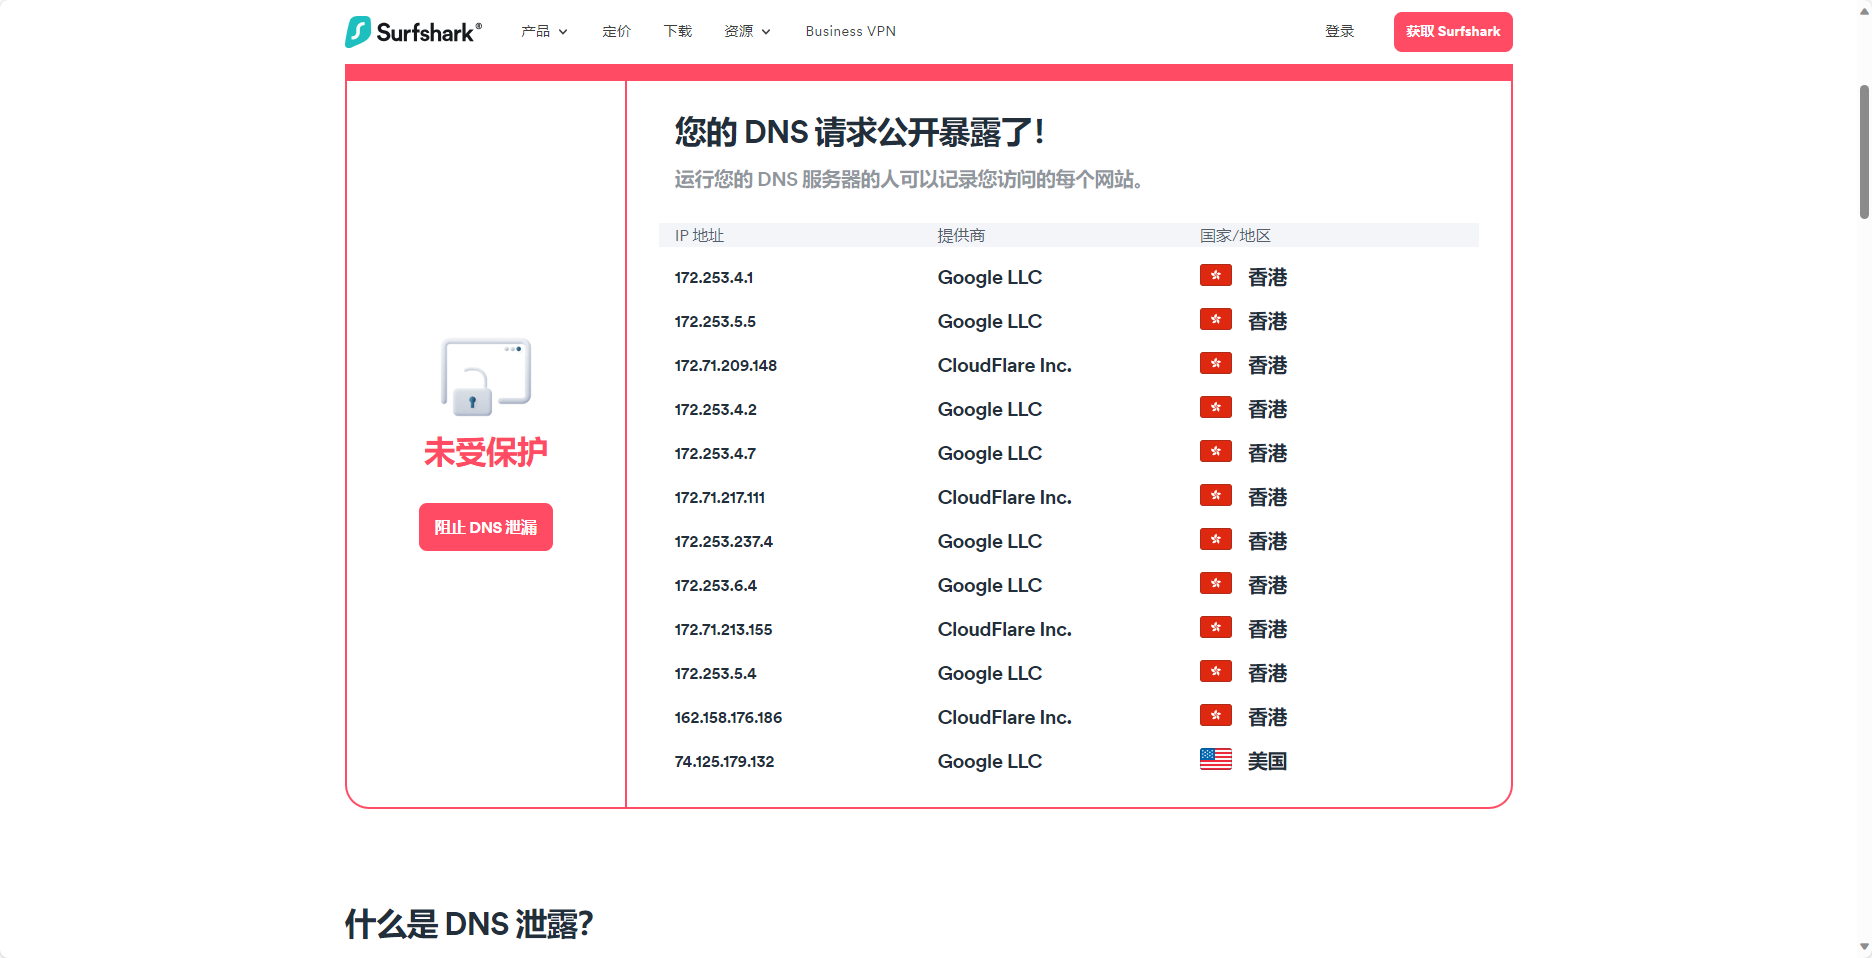This screenshot has height=958, width=1872.
Task: Select IP address 172.253.6.4
Action: coord(716,586)
